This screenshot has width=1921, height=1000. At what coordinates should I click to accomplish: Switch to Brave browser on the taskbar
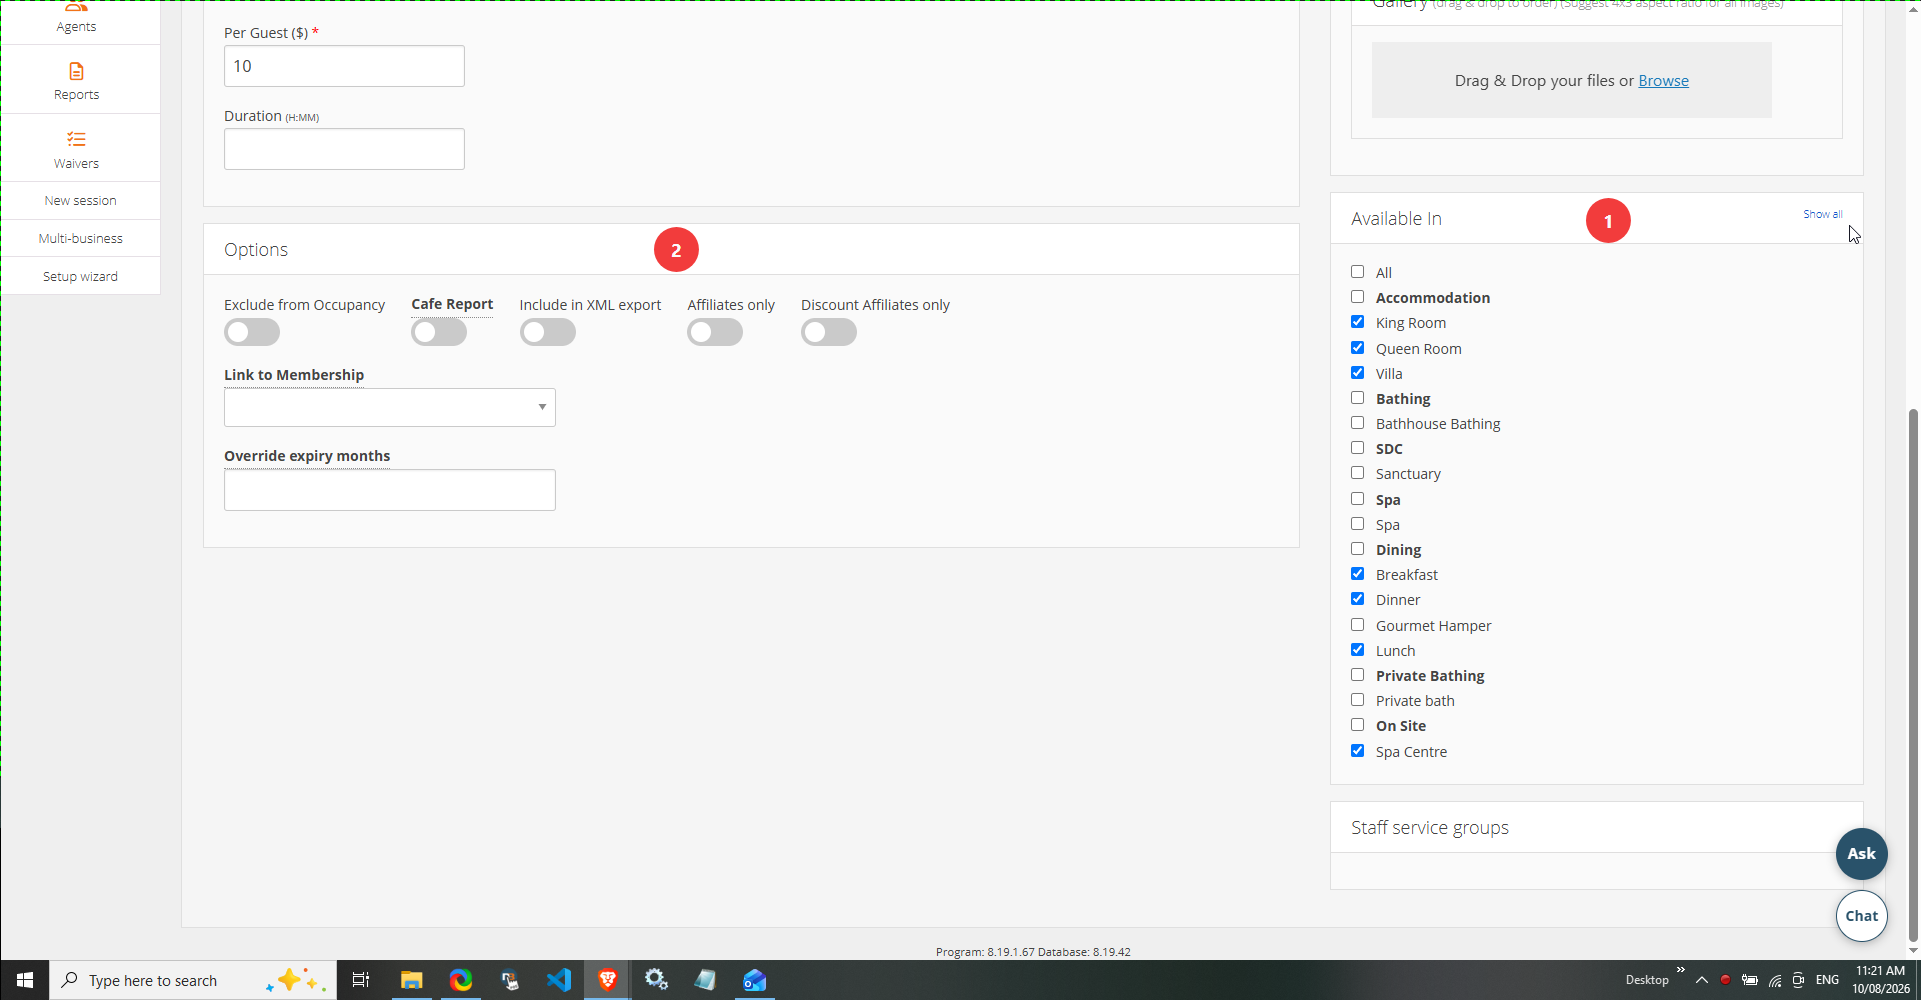[608, 980]
